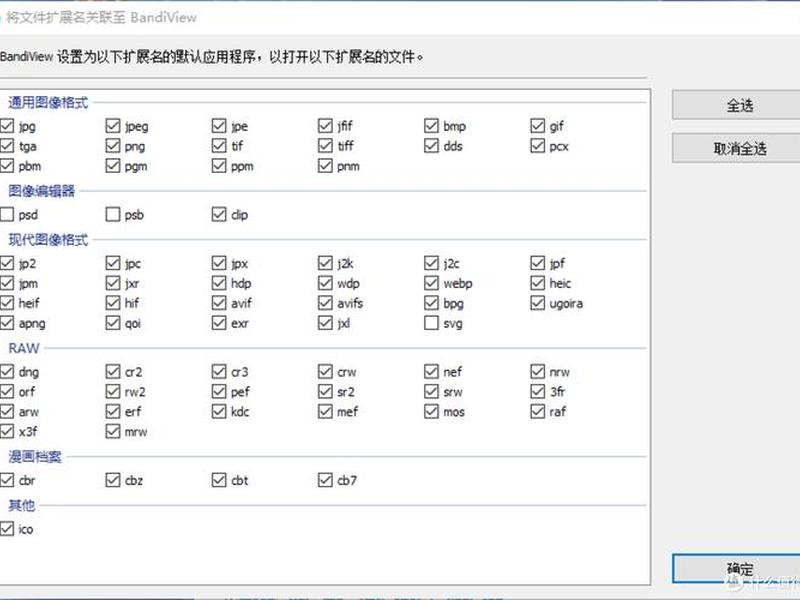The image size is (800, 600).
Task: Toggle the ppm checkbox
Action: pyautogui.click(x=219, y=166)
